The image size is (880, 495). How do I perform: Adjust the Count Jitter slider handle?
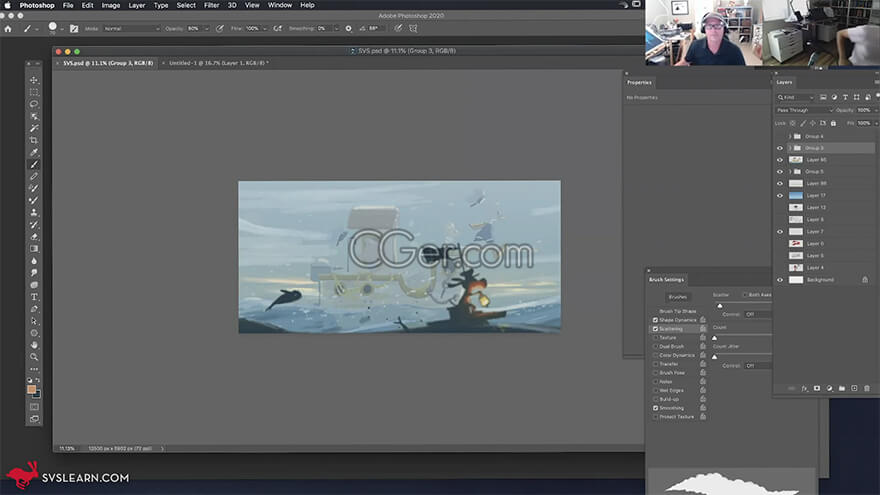714,357
